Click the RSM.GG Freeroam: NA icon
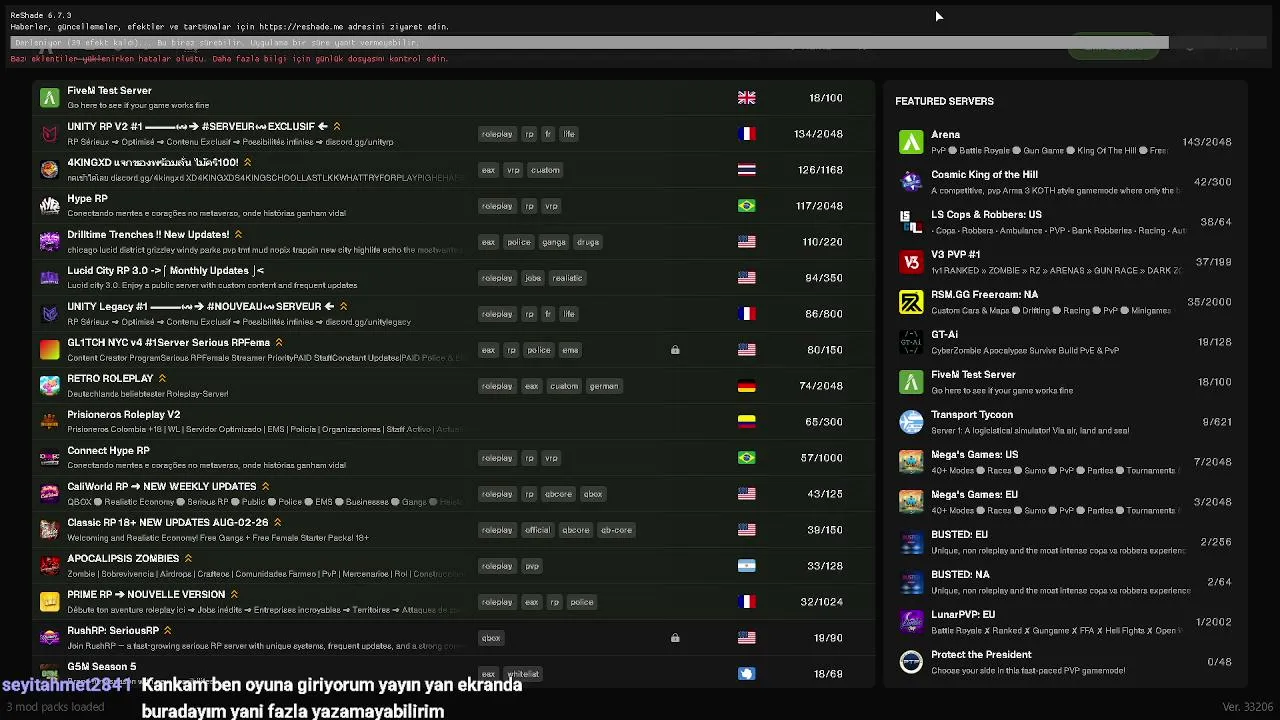The width and height of the screenshot is (1280, 720). [x=911, y=302]
